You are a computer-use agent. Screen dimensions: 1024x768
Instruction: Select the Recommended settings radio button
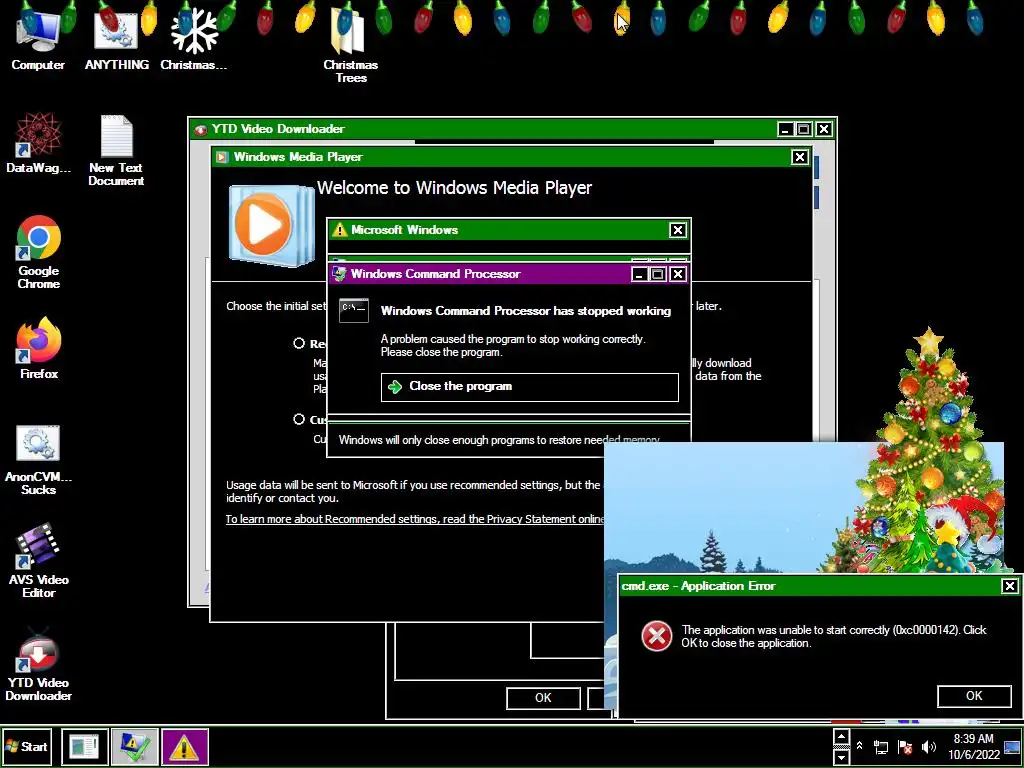[x=299, y=344]
